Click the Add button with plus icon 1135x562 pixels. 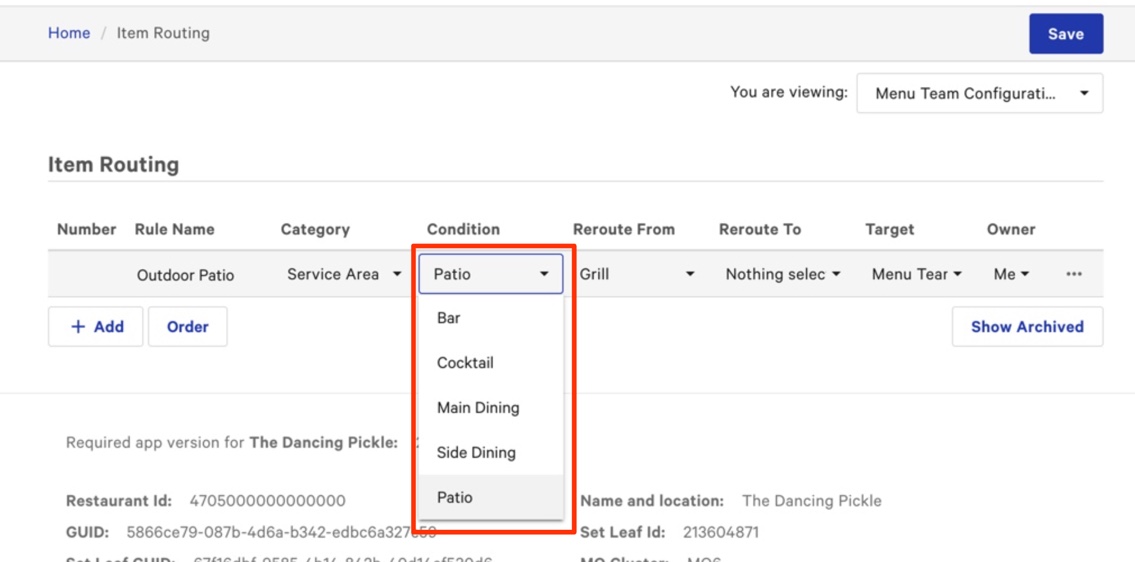[x=96, y=327]
